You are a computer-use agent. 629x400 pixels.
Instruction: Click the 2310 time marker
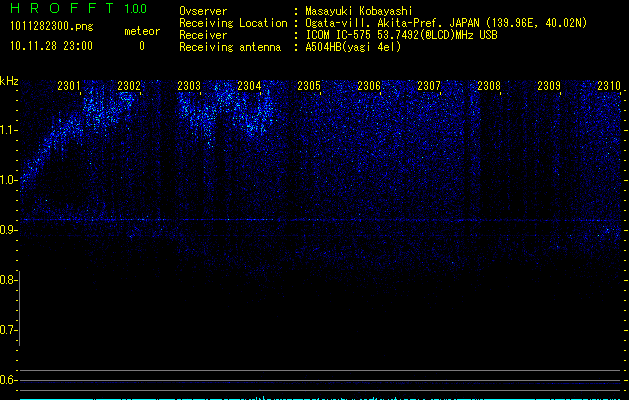[x=609, y=85]
